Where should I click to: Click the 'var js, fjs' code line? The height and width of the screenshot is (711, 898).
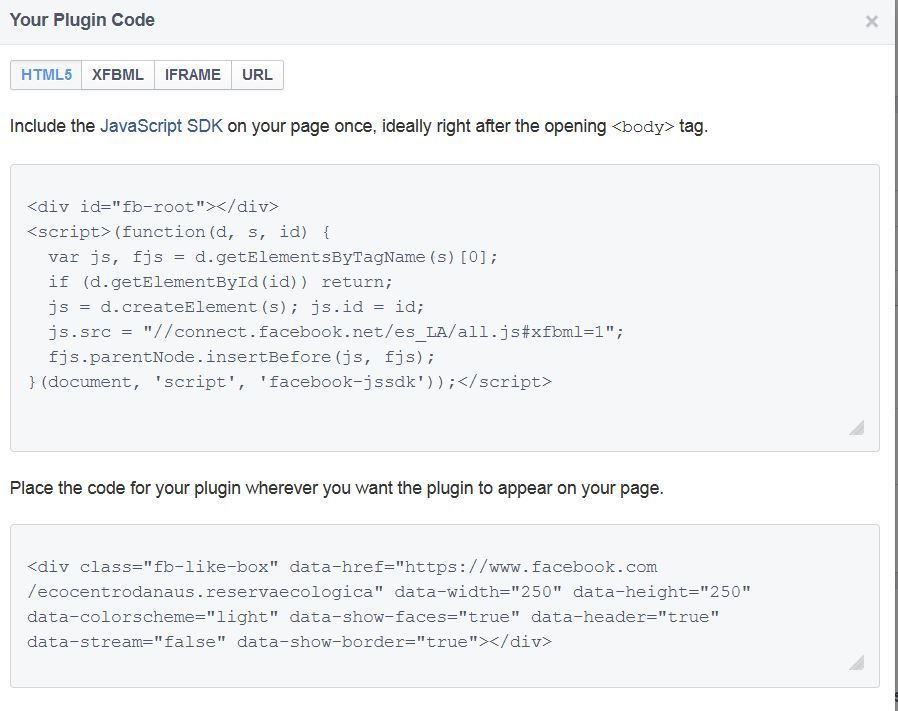click(273, 257)
